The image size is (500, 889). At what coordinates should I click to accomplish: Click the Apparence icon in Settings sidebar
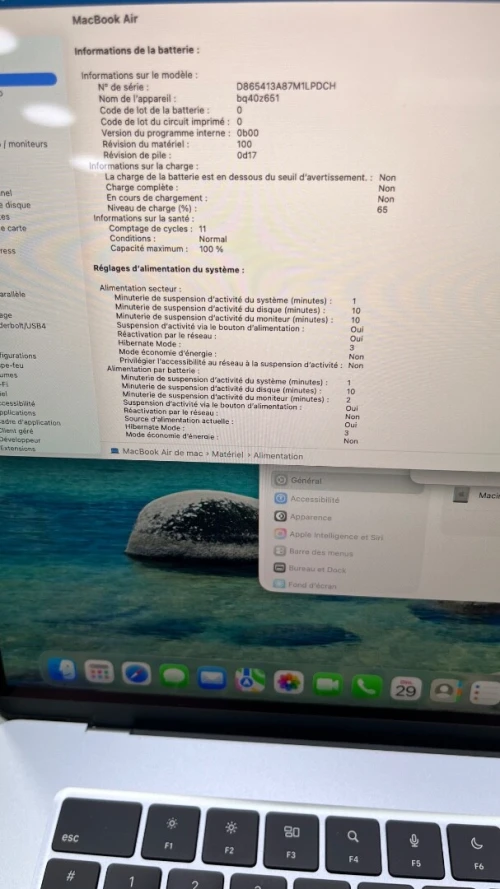280,517
